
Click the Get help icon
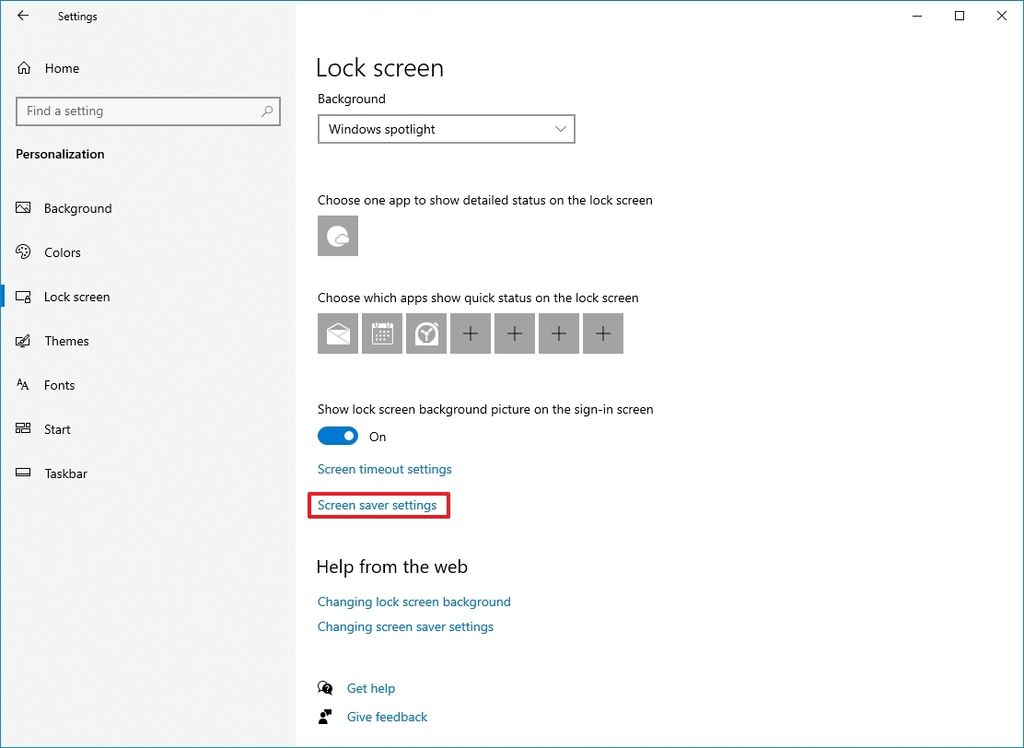click(x=324, y=688)
